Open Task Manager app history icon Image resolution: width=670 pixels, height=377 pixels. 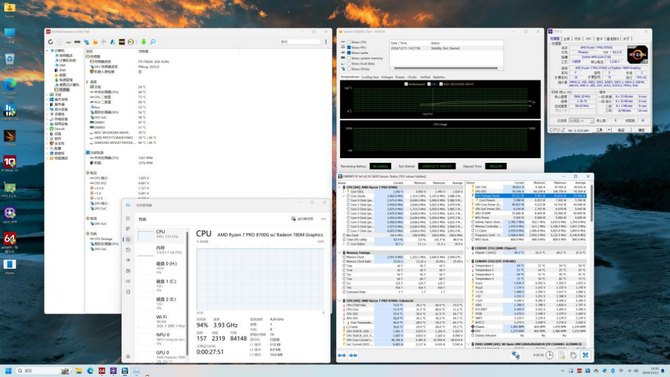pos(128,250)
